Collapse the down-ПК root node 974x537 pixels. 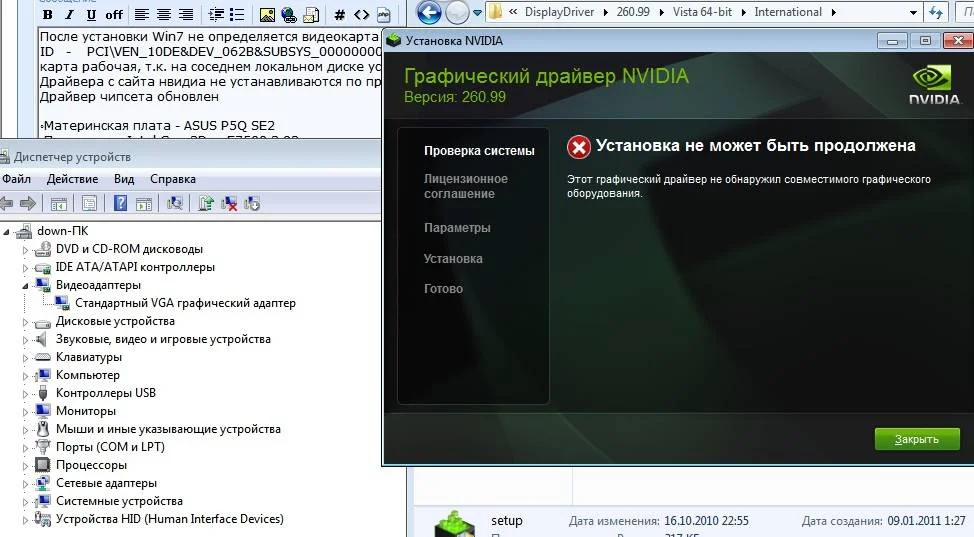click(x=6, y=232)
